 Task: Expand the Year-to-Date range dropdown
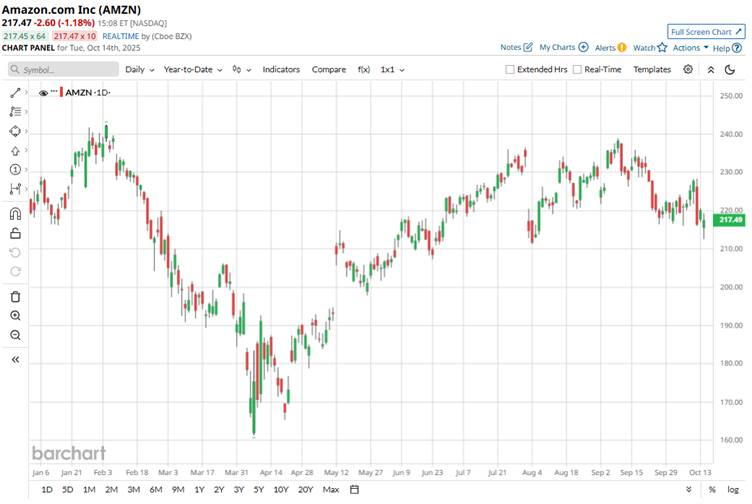point(193,70)
